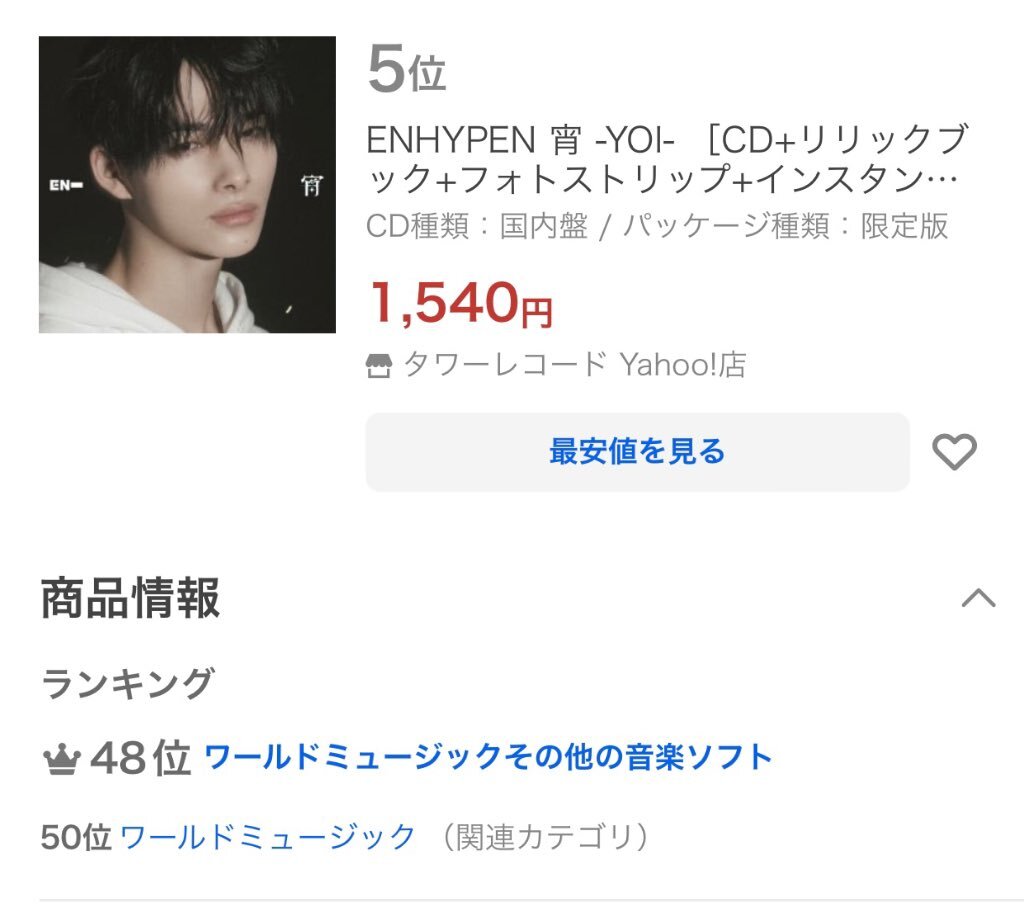Image resolution: width=1024 pixels, height=904 pixels.
Task: Click the ENHYPEN 宵 -YOI- product title
Action: (666, 159)
